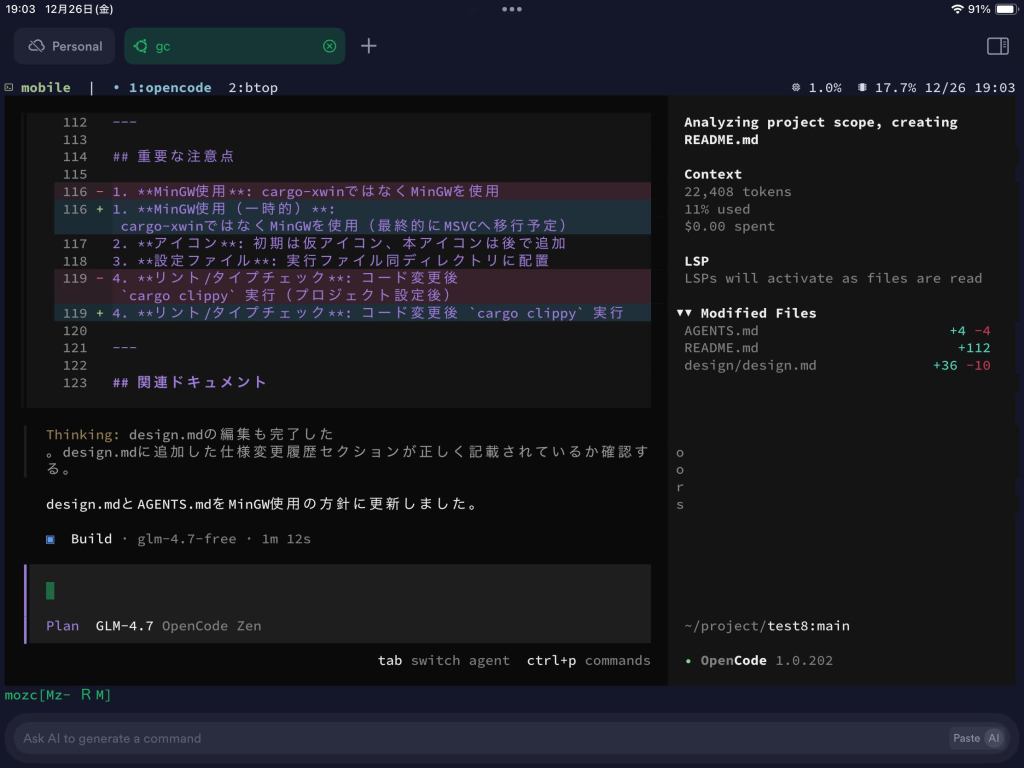
Task: Open split view with the top-right panel icon
Action: pos(996,46)
